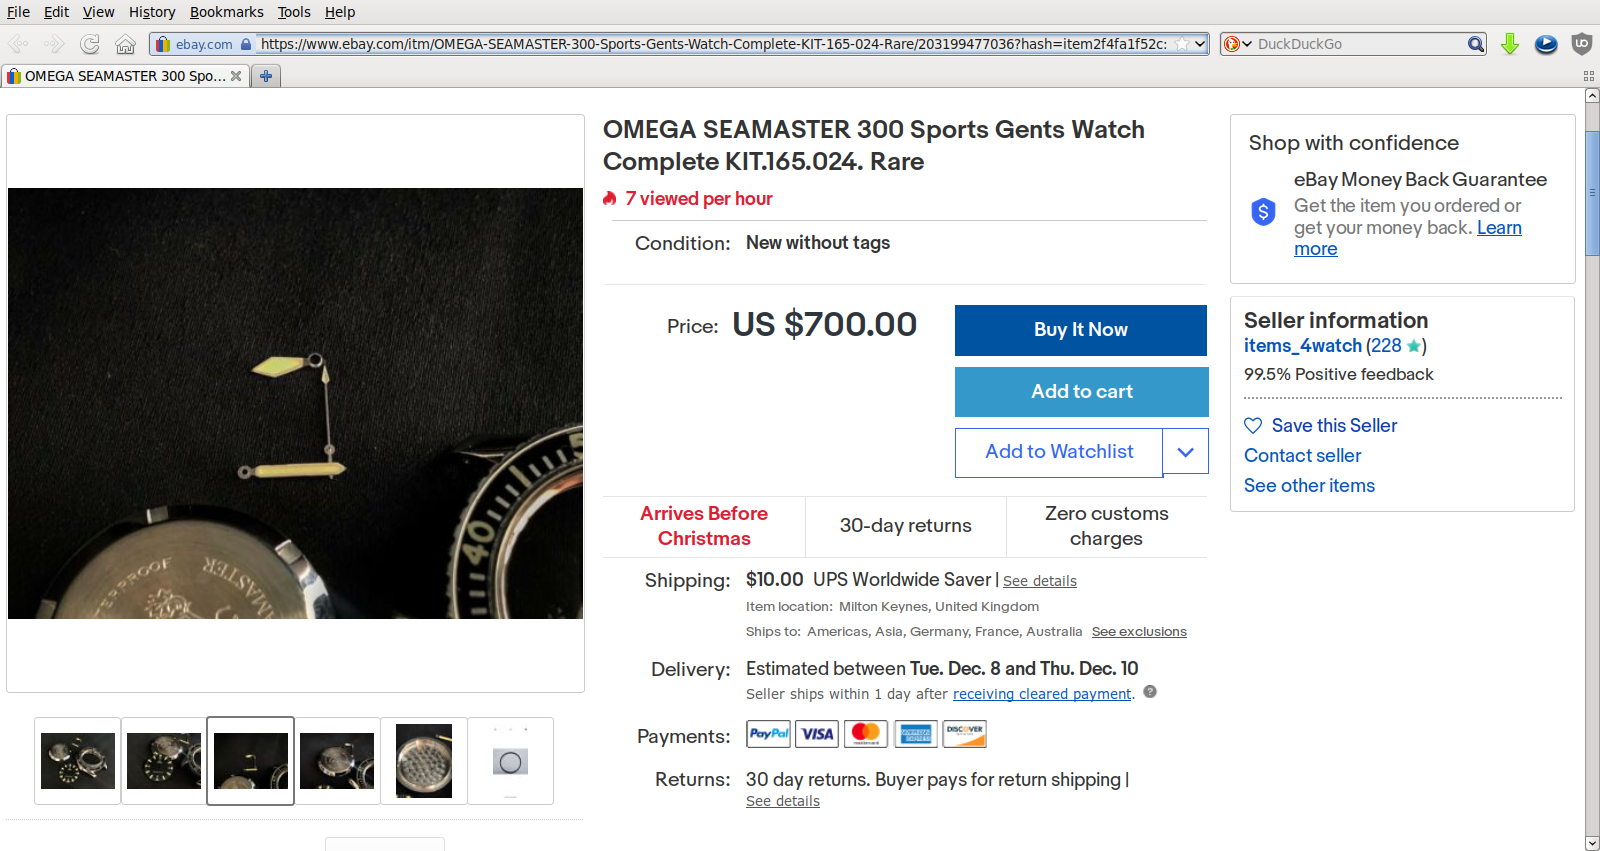
Task: Click the search magnifier in DuckDuckGo box
Action: pyautogui.click(x=1476, y=44)
